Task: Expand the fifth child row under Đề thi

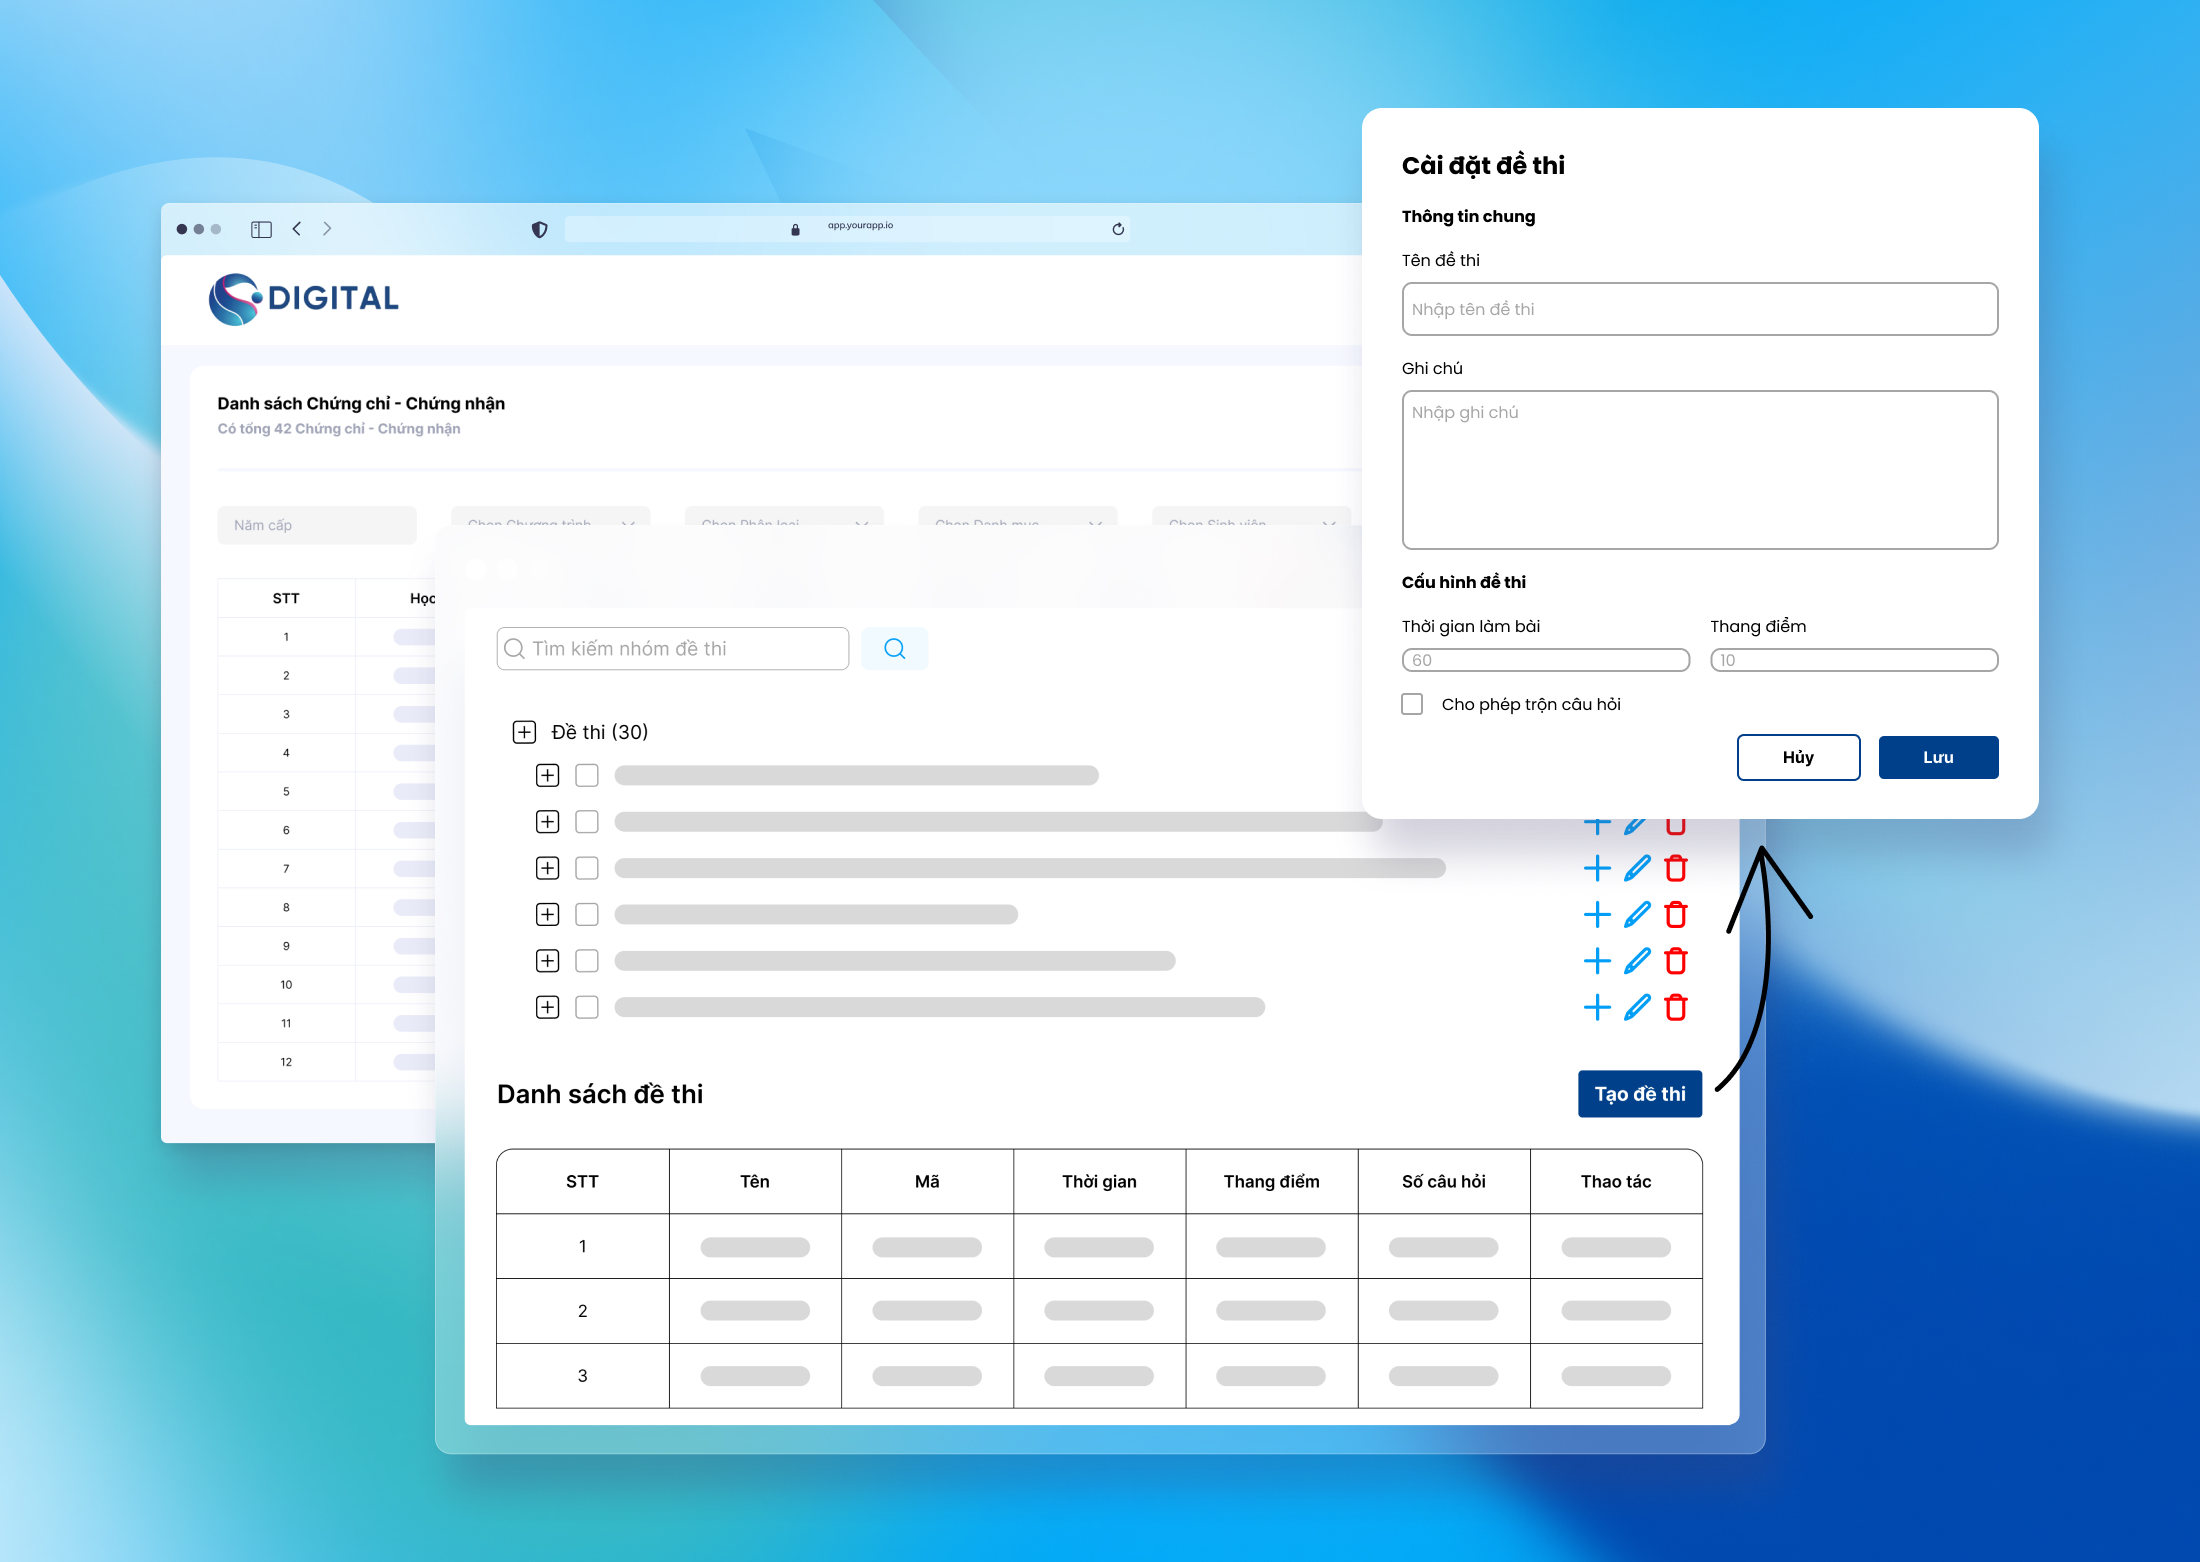Action: [x=548, y=961]
